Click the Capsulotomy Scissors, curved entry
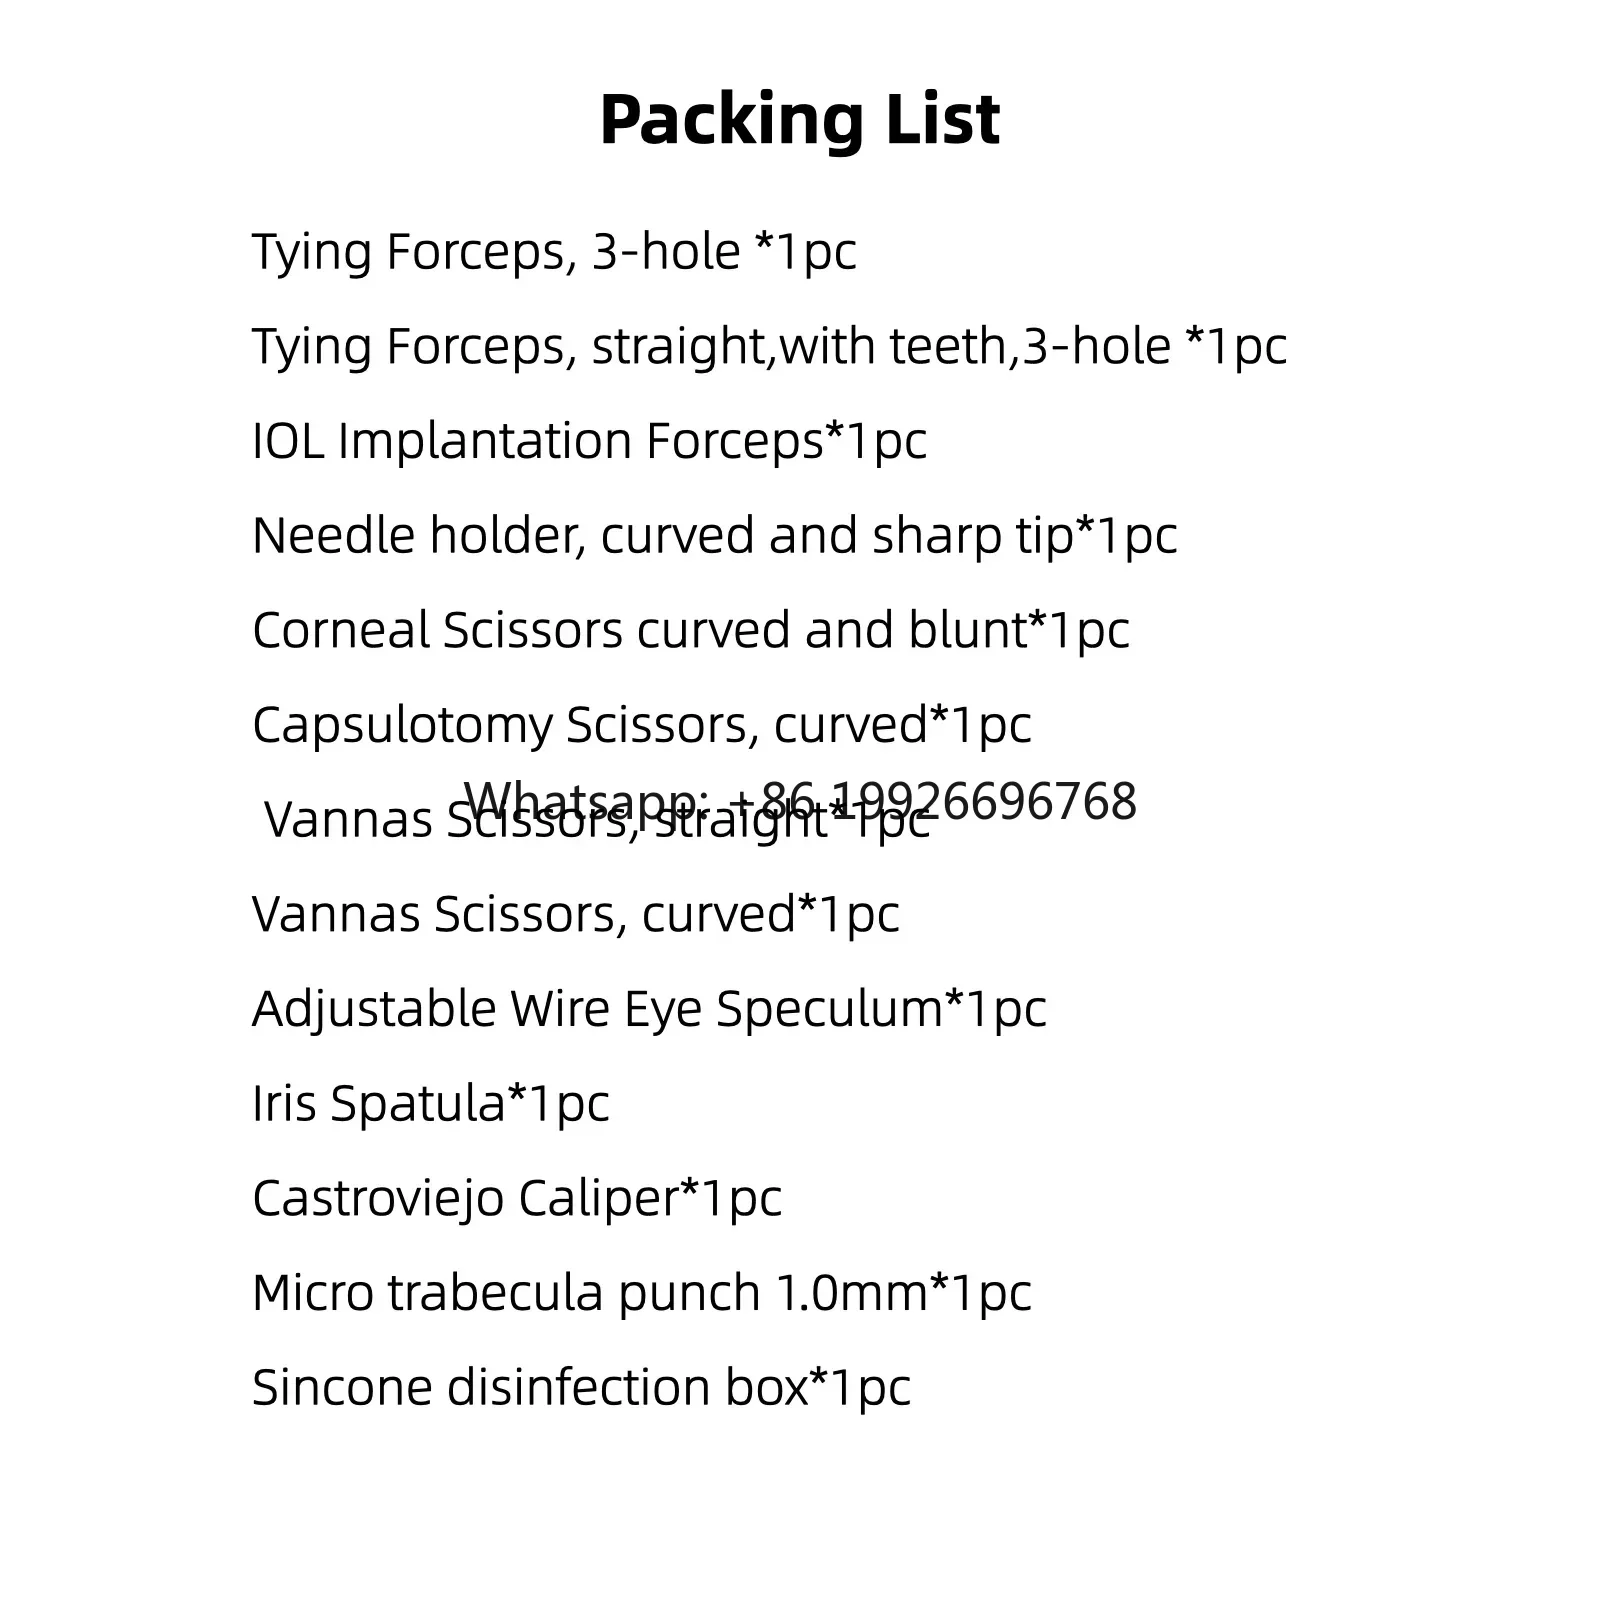1600x1600 pixels. click(641, 725)
